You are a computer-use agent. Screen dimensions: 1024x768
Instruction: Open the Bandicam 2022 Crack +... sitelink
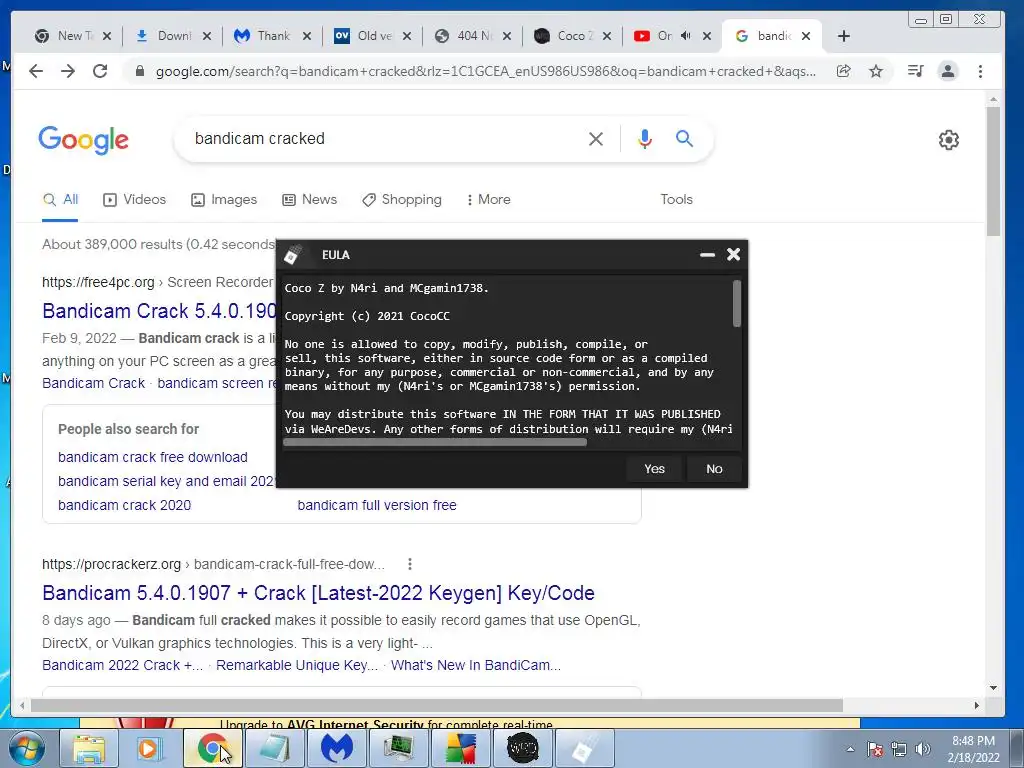(122, 665)
